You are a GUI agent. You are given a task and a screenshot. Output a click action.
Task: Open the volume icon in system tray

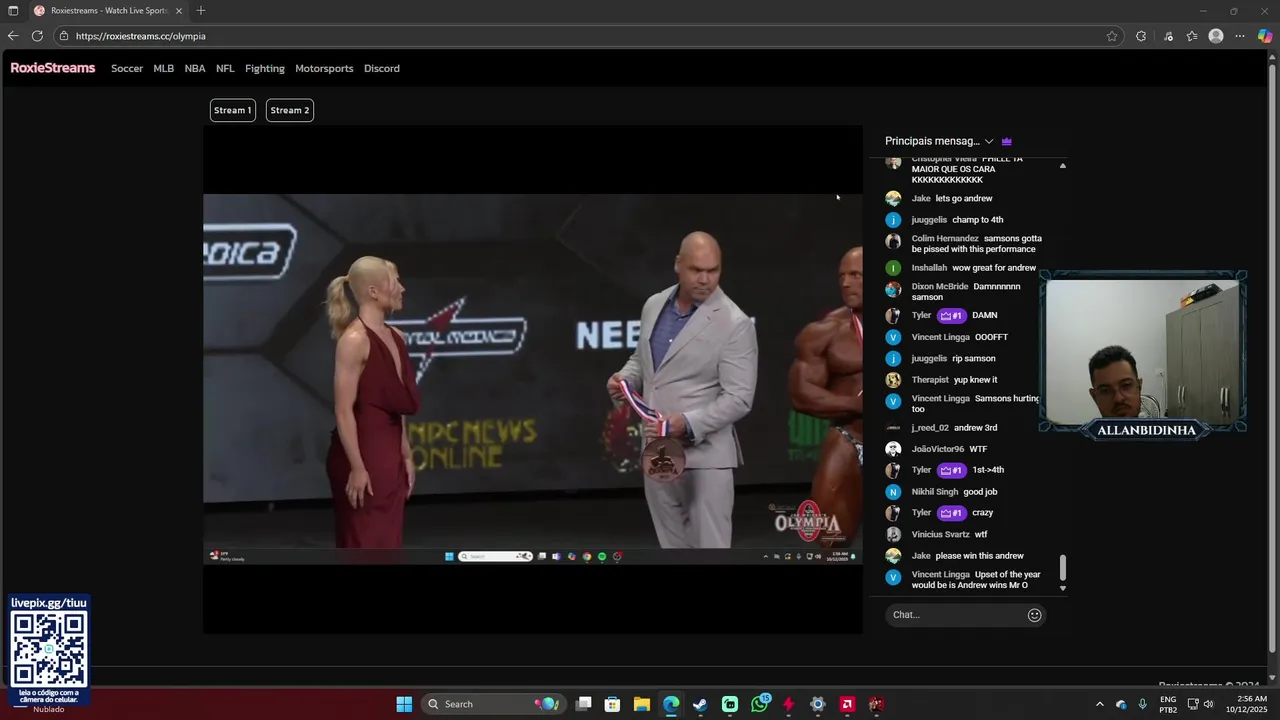(1209, 704)
